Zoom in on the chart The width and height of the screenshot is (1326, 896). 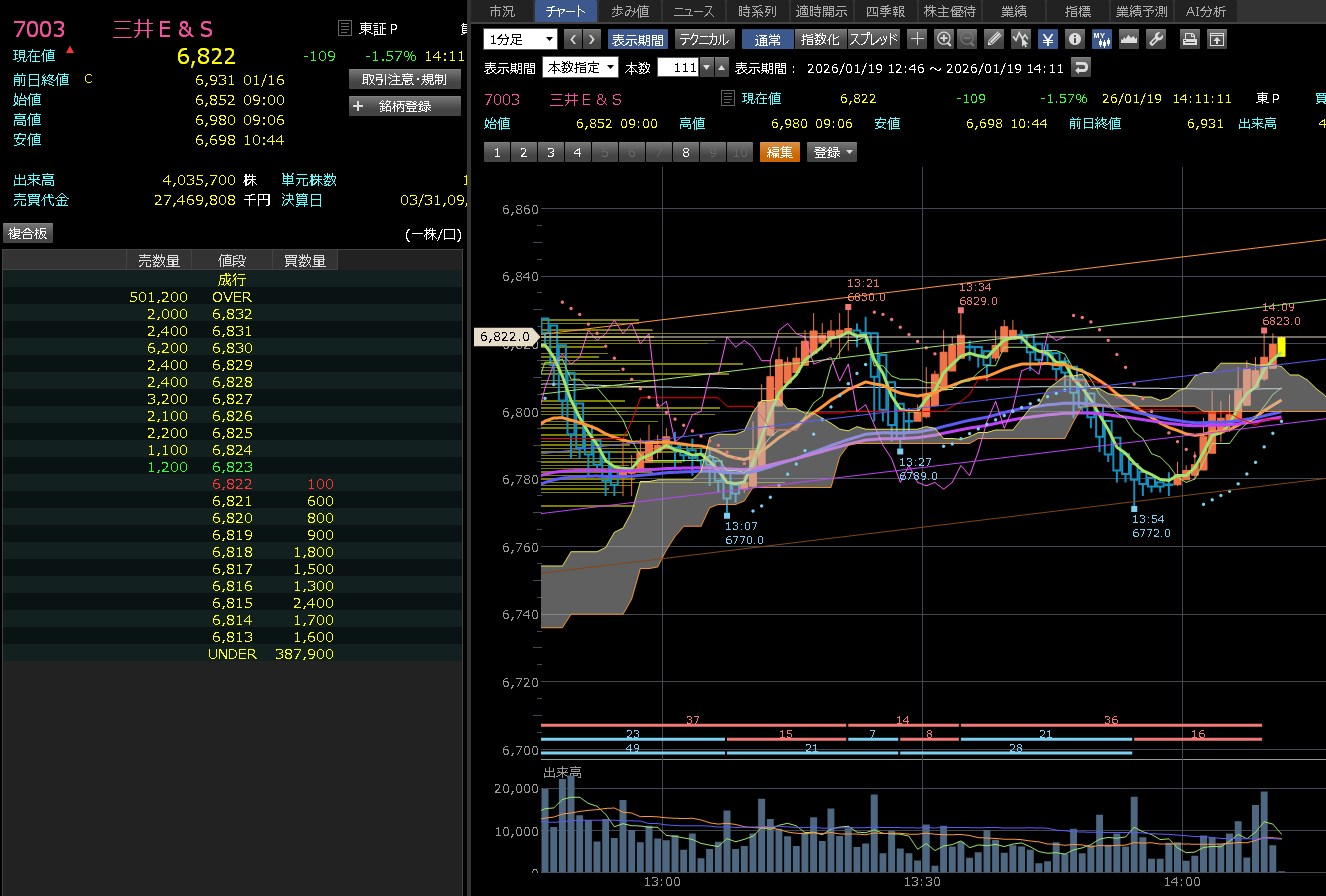944,39
